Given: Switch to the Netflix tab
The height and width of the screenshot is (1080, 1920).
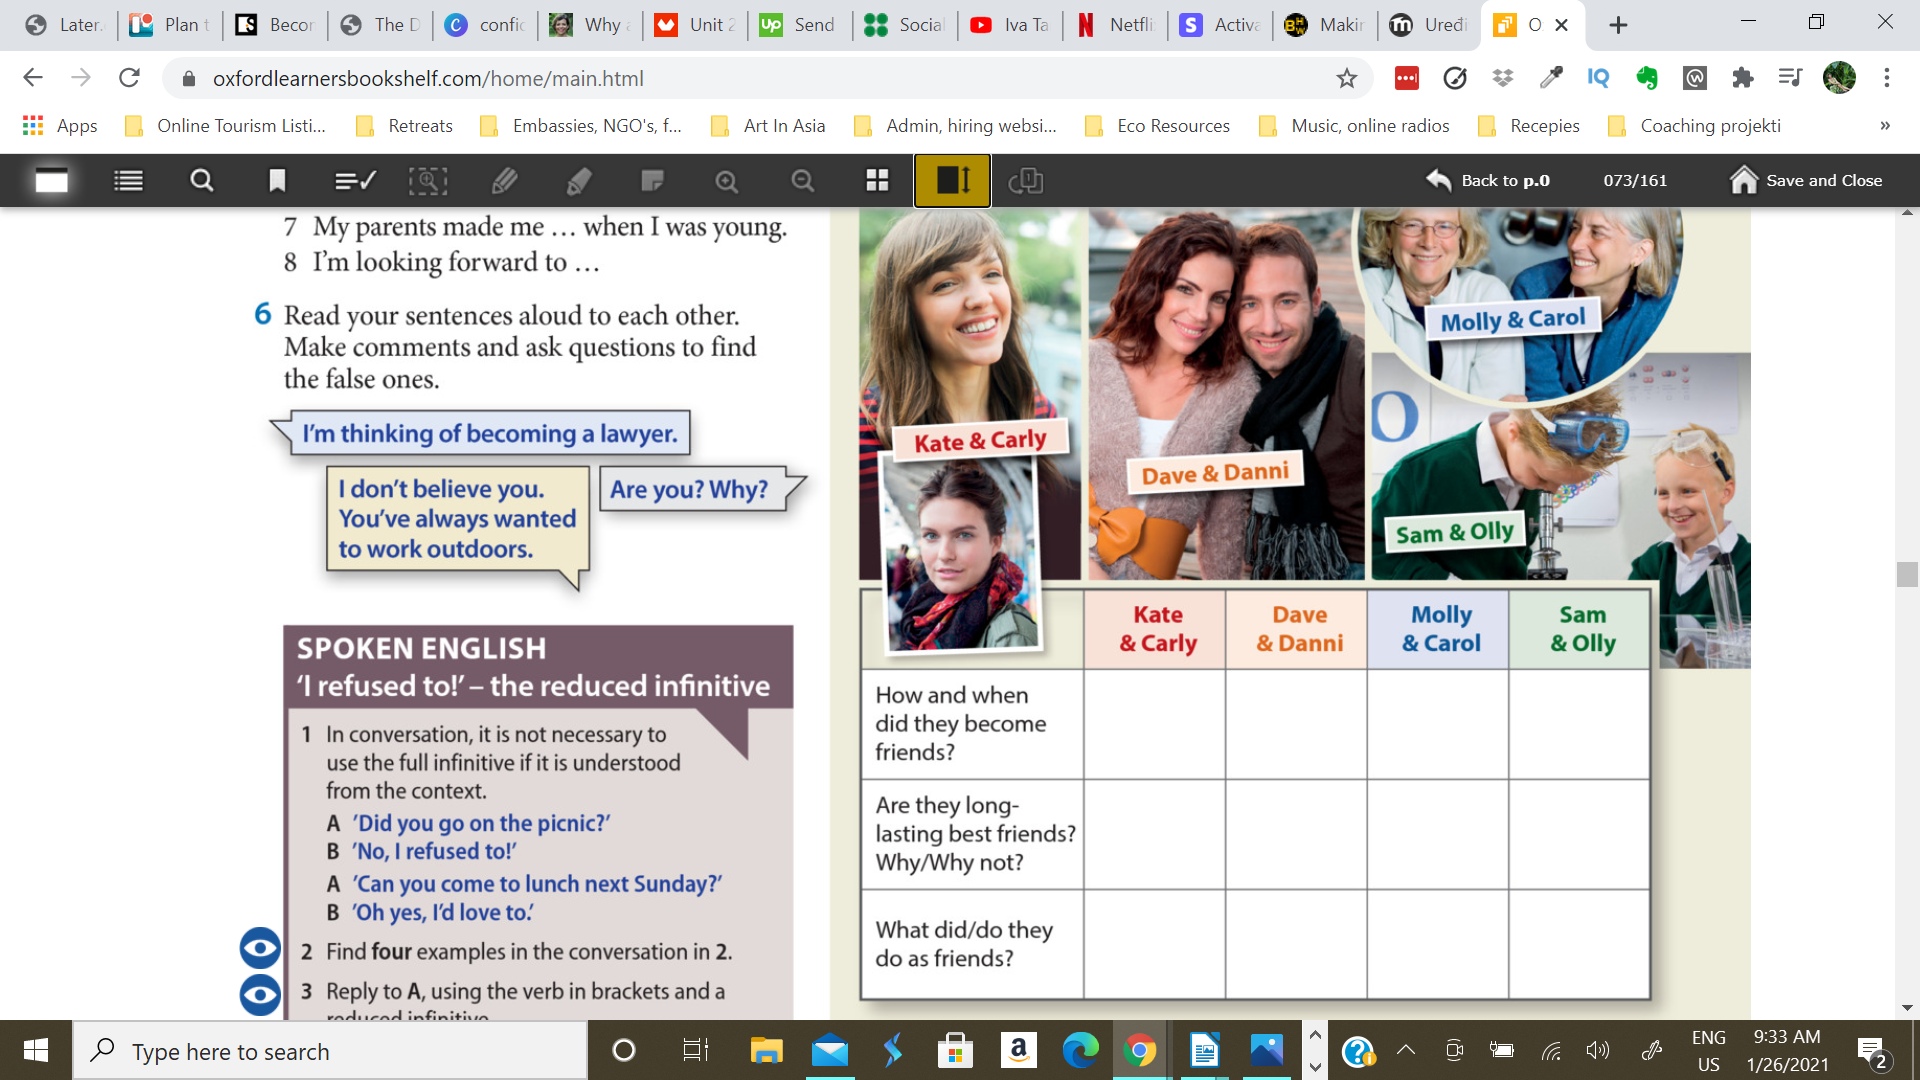Looking at the screenshot, I should click(1115, 25).
